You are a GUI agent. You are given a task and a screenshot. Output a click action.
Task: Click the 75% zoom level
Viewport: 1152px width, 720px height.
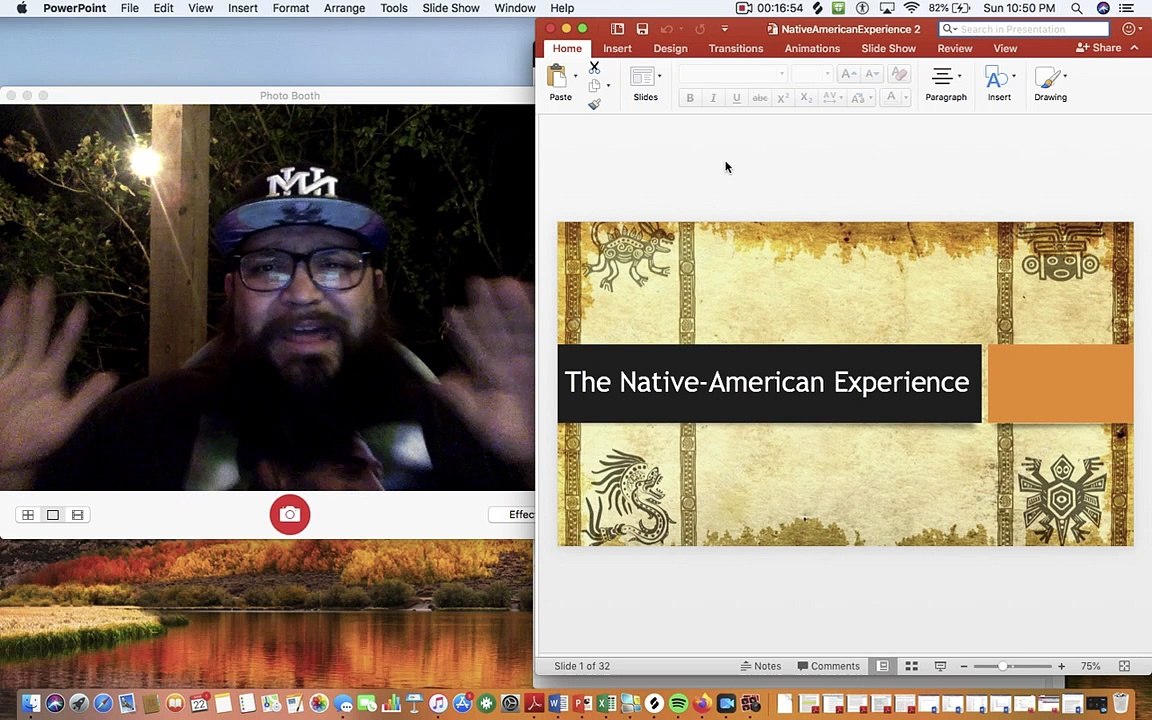coord(1090,666)
